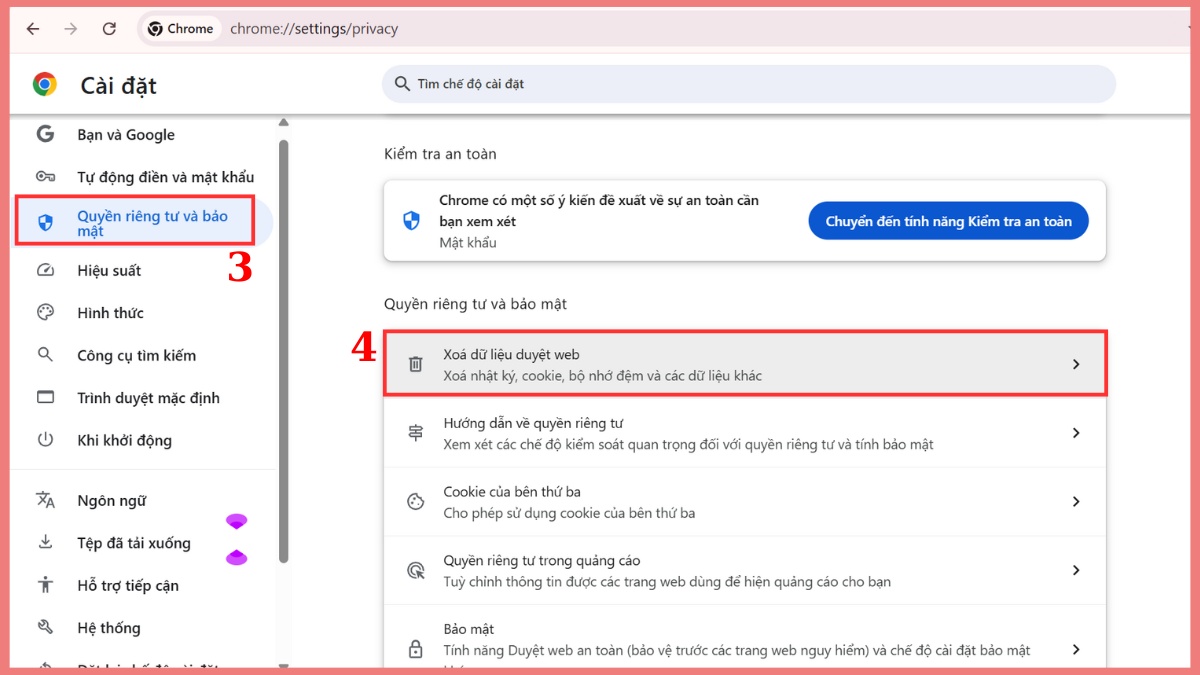Open the Hình thức section

(x=110, y=313)
